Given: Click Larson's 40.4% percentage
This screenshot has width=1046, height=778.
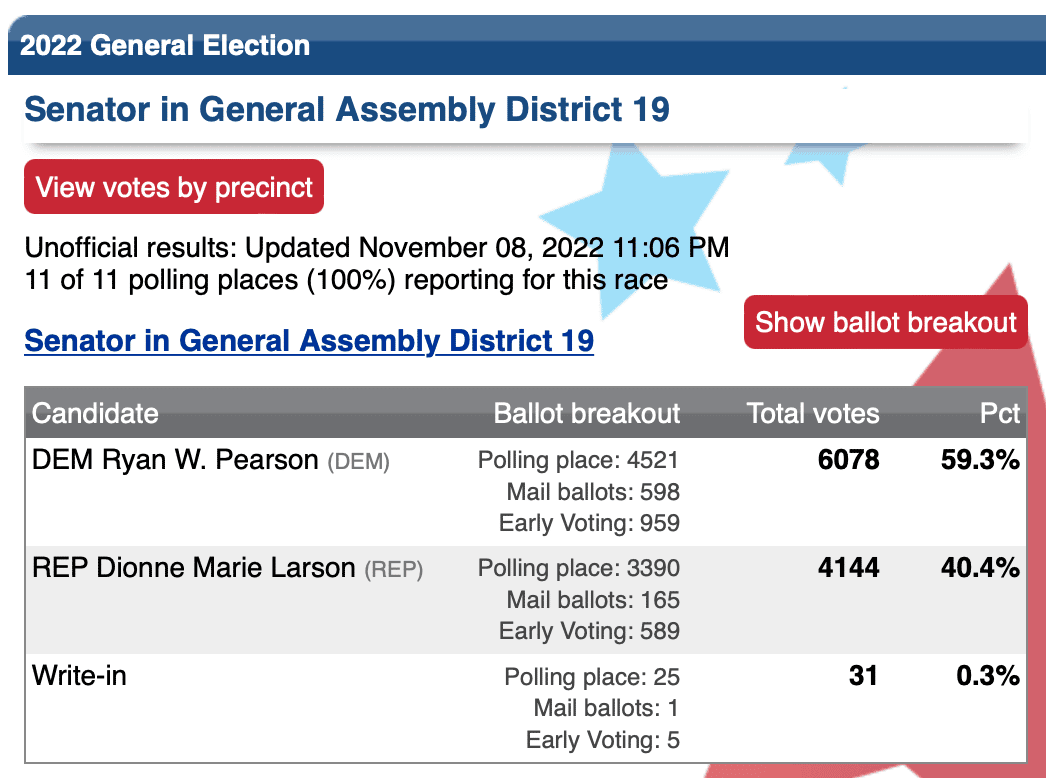Looking at the screenshot, I should pos(981,568).
